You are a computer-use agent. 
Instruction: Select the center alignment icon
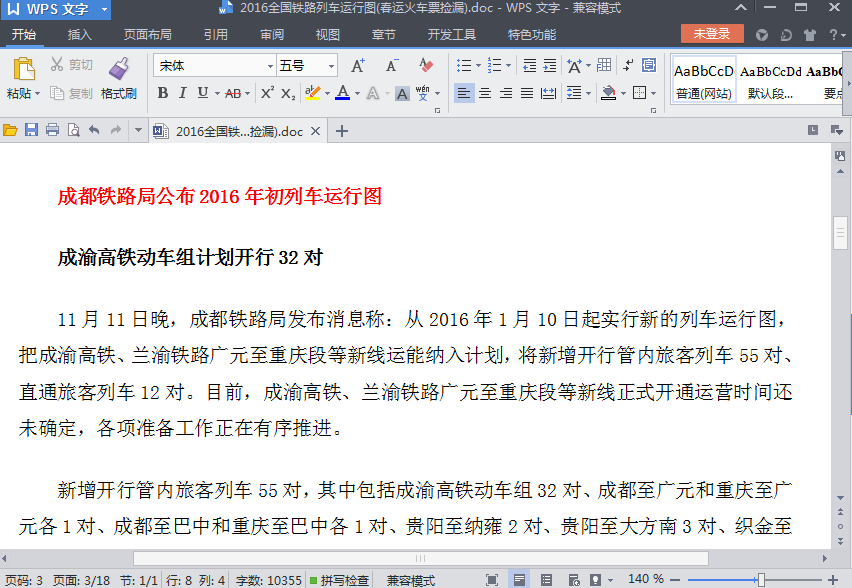click(485, 93)
